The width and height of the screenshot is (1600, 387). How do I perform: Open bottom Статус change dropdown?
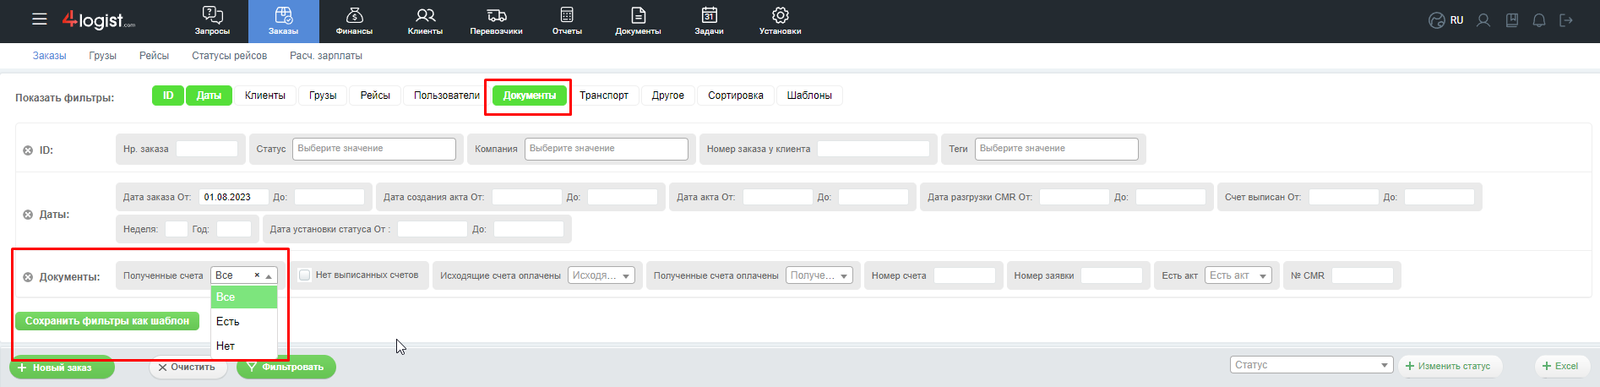click(1312, 365)
